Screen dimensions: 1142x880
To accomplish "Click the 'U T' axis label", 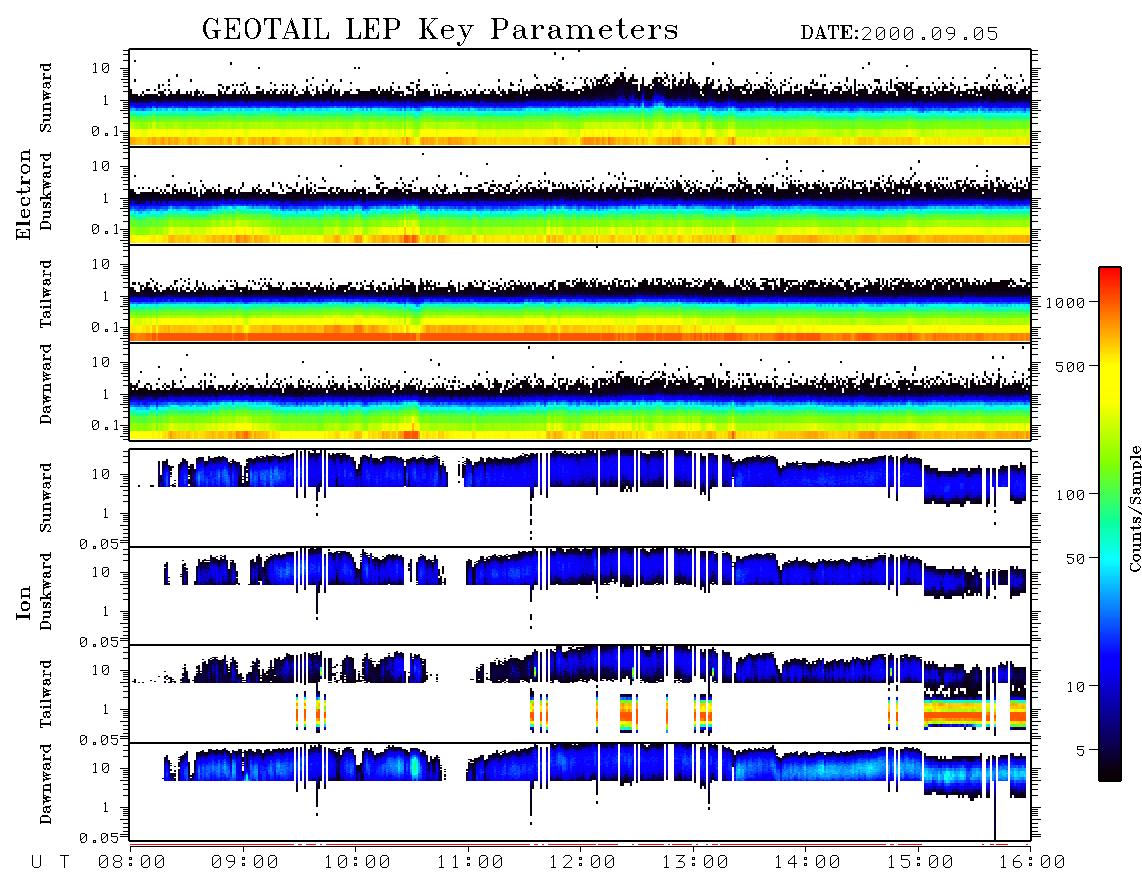I will point(50,862).
